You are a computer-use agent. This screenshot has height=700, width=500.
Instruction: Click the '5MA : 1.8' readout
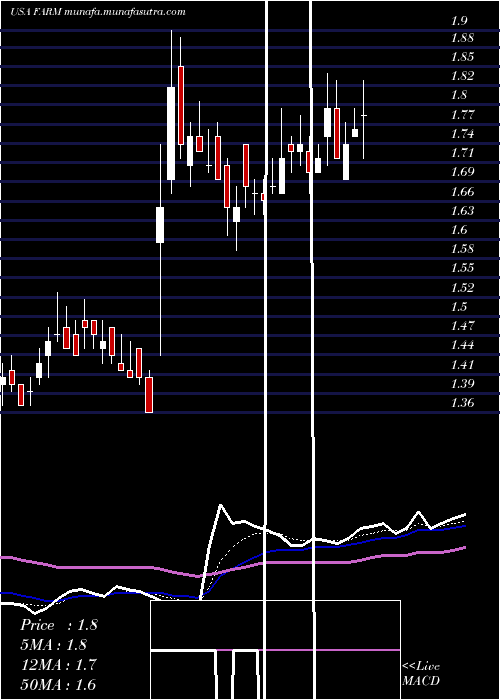tap(54, 644)
